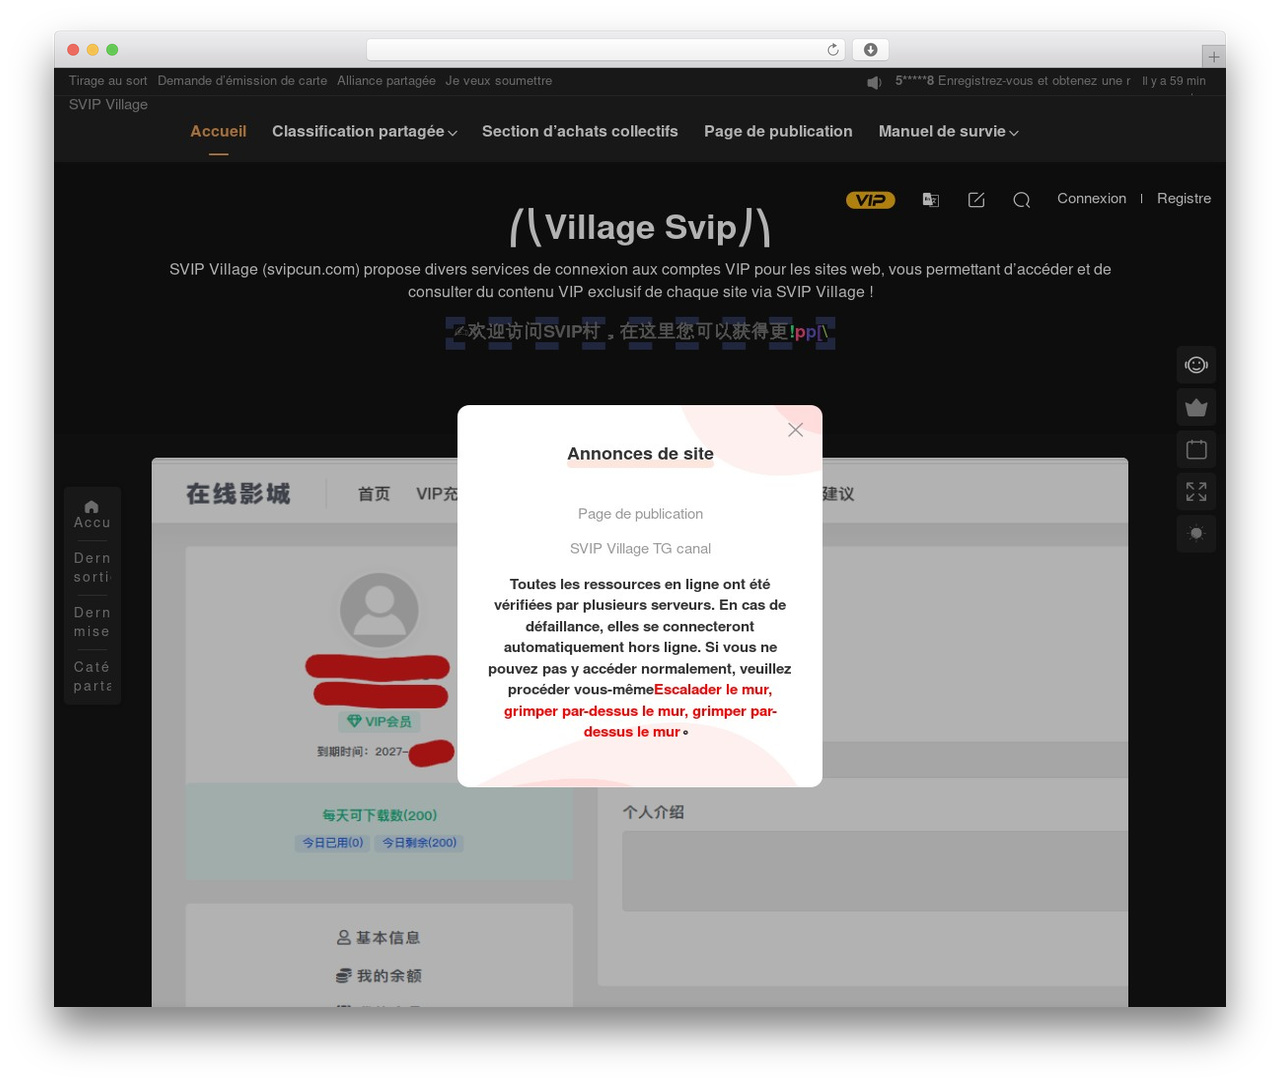Image resolution: width=1280 pixels, height=1084 pixels.
Task: Click Alliance partagée link
Action: pos(386,81)
